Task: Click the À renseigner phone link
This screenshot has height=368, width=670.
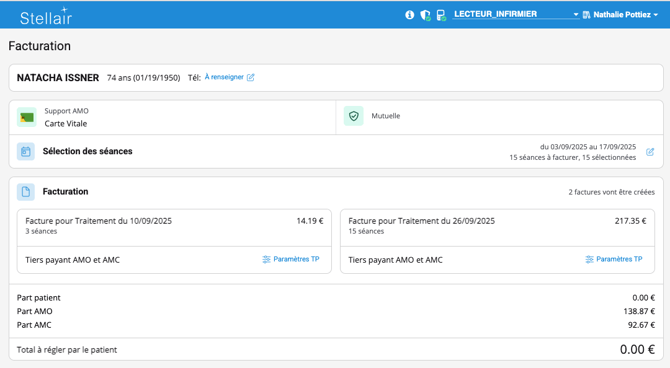Action: coord(224,77)
